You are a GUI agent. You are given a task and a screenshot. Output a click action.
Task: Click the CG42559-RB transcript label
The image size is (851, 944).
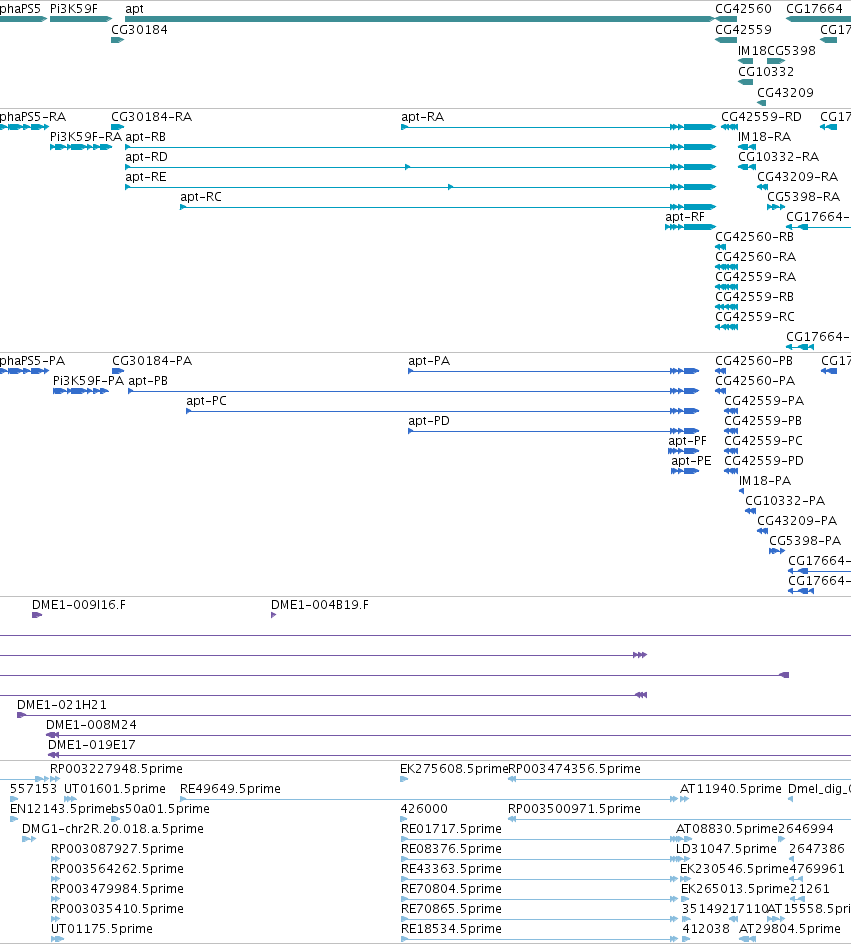(755, 296)
